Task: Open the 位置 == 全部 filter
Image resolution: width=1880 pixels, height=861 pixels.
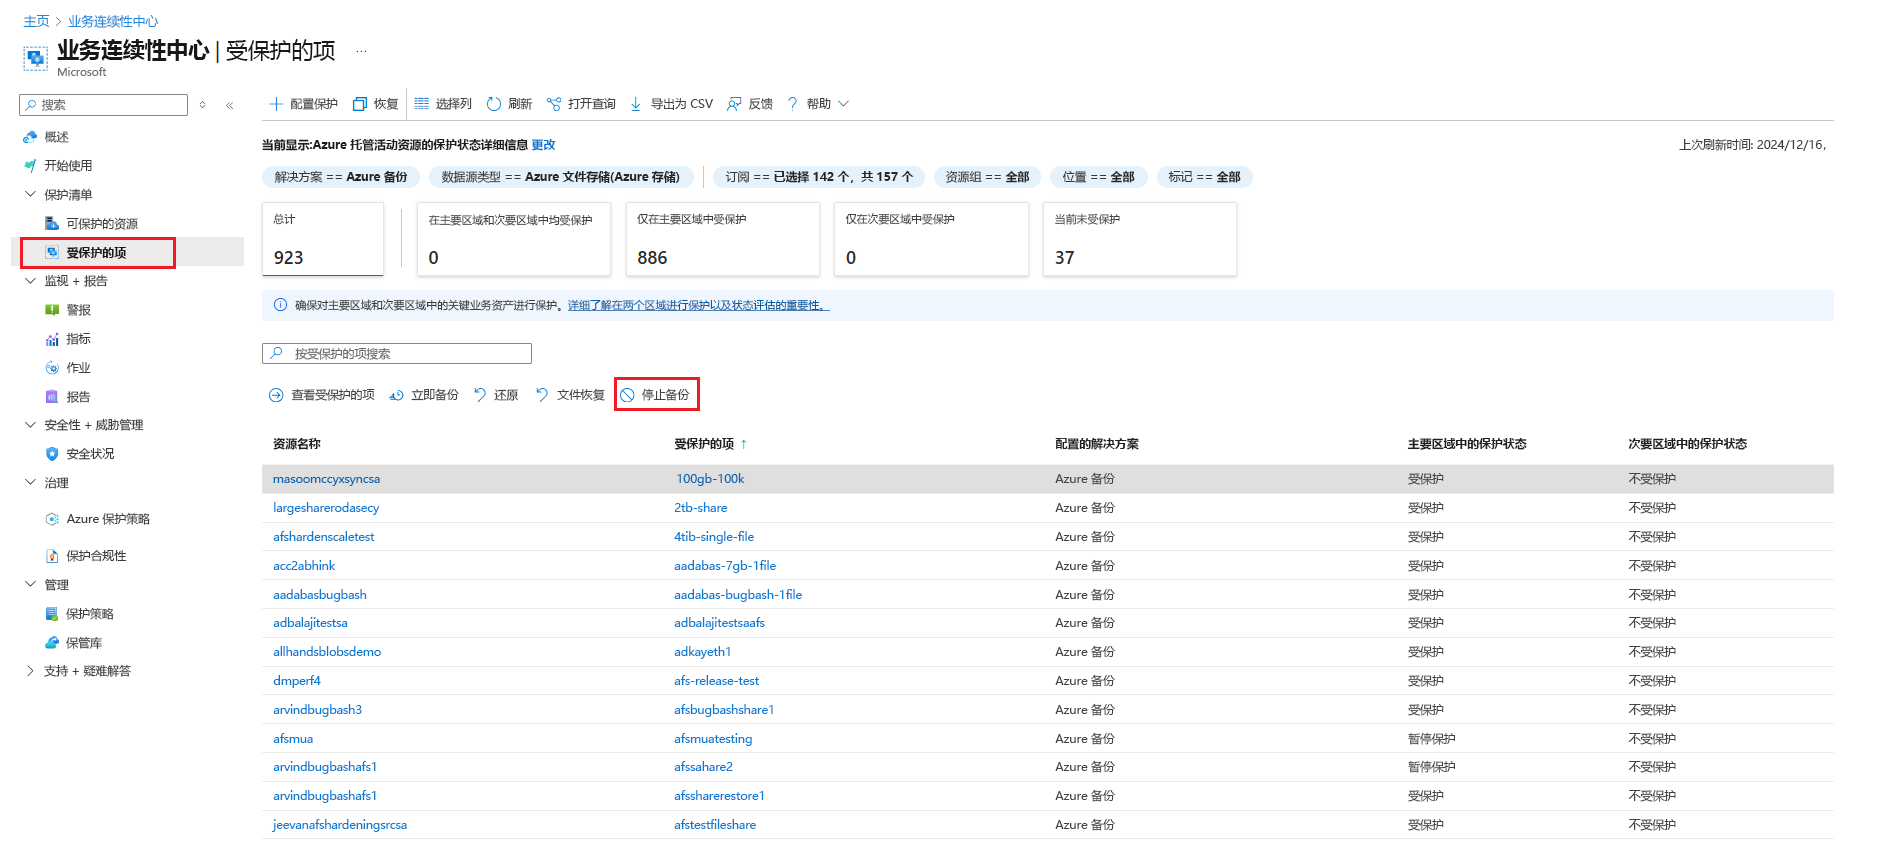Action: click(x=1098, y=177)
